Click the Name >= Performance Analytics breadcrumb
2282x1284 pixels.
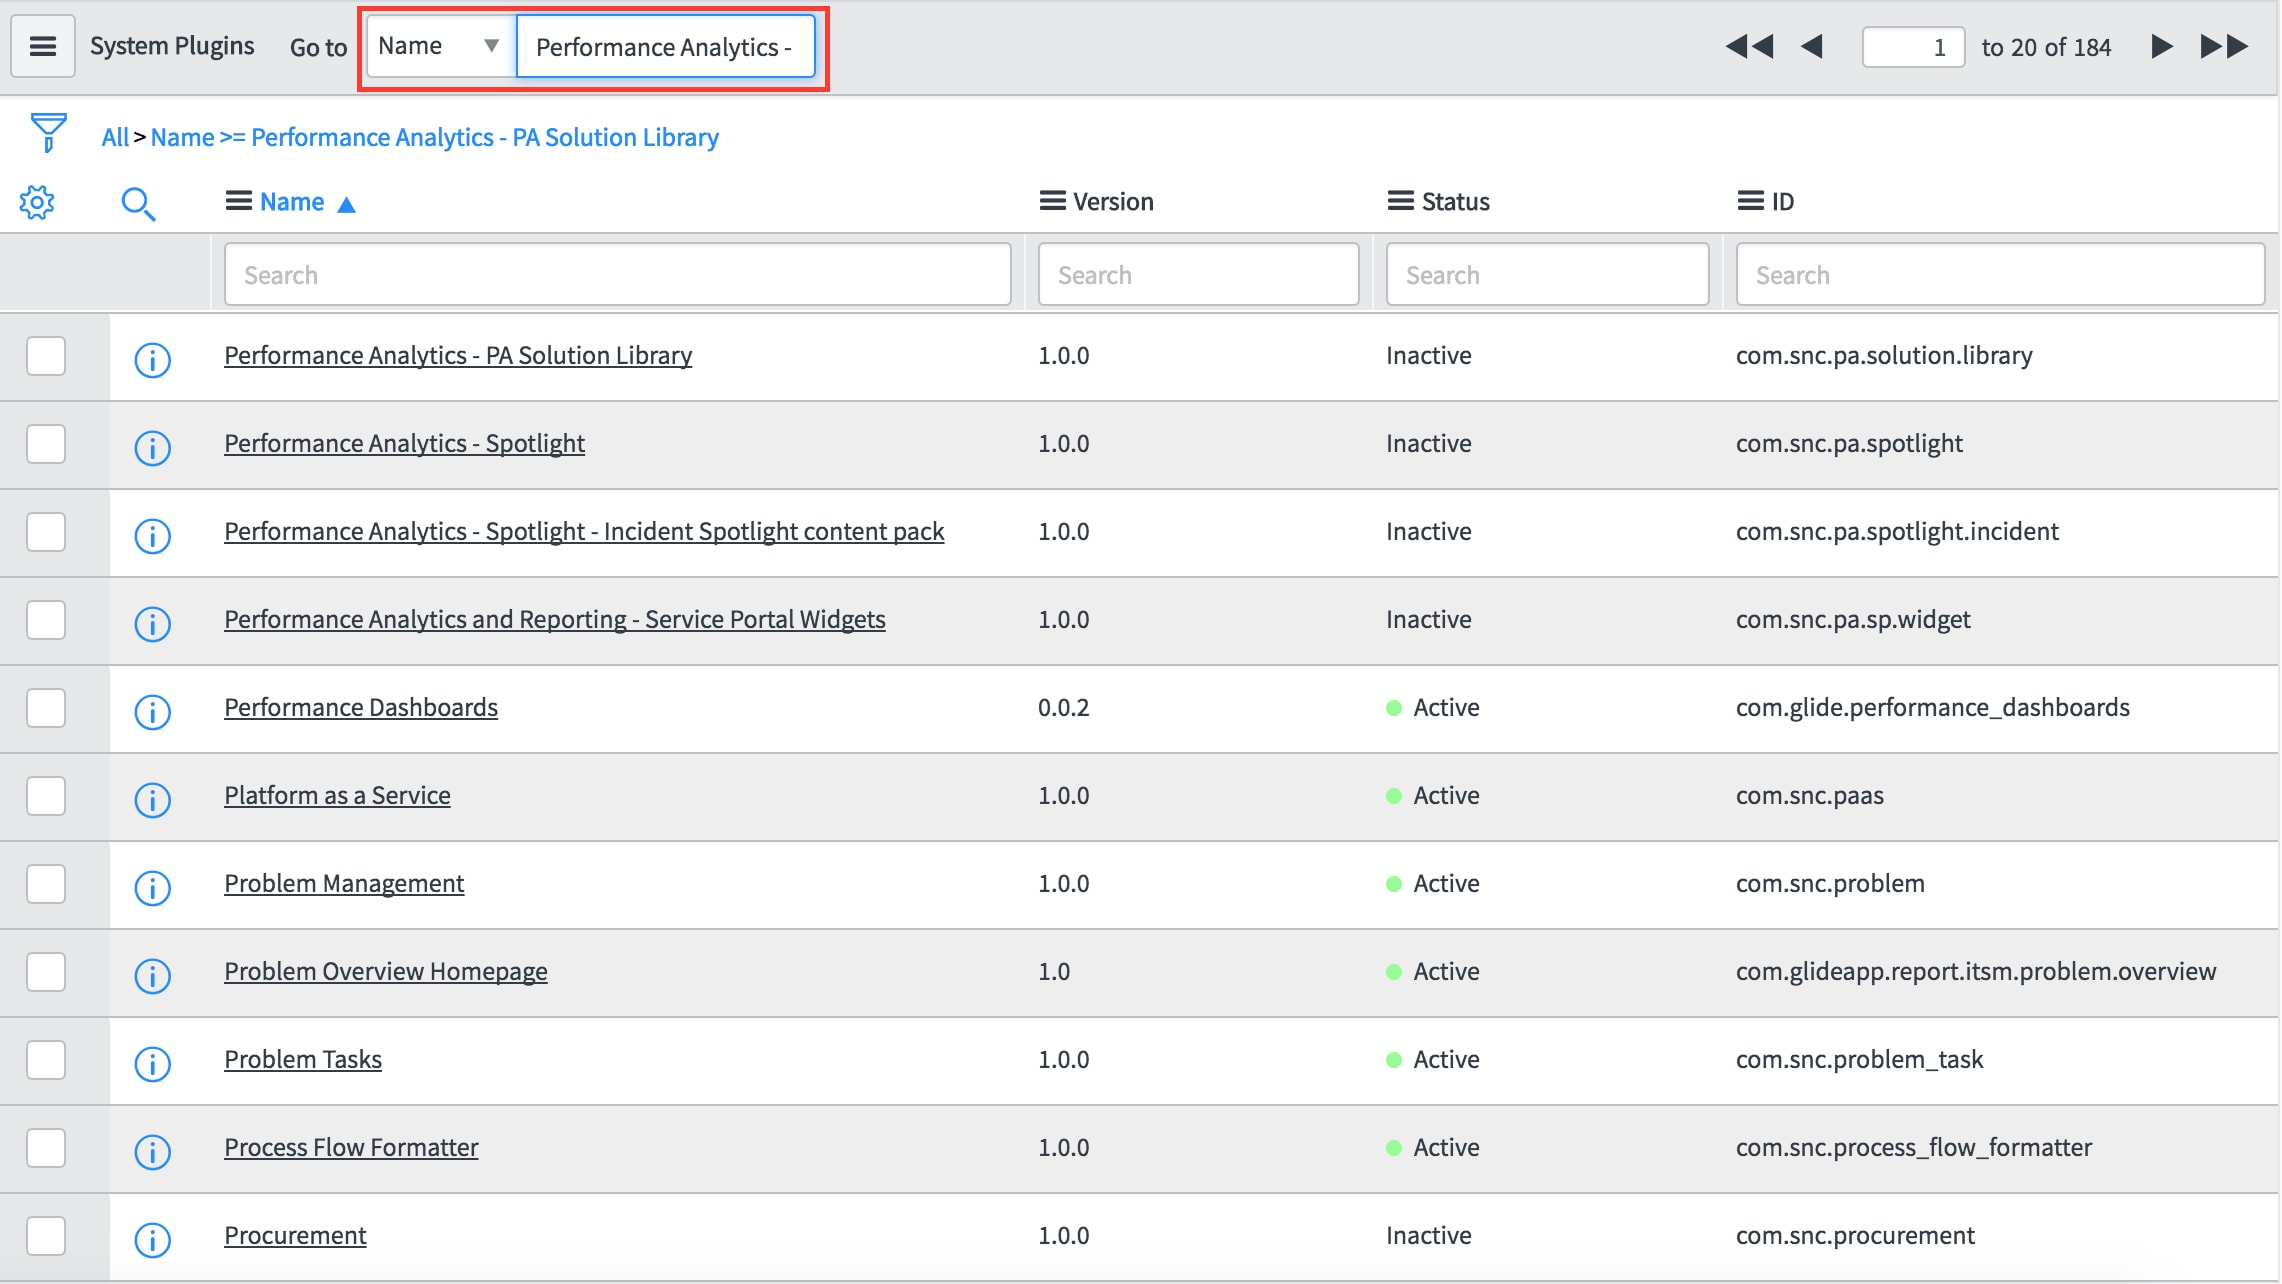[x=434, y=137]
